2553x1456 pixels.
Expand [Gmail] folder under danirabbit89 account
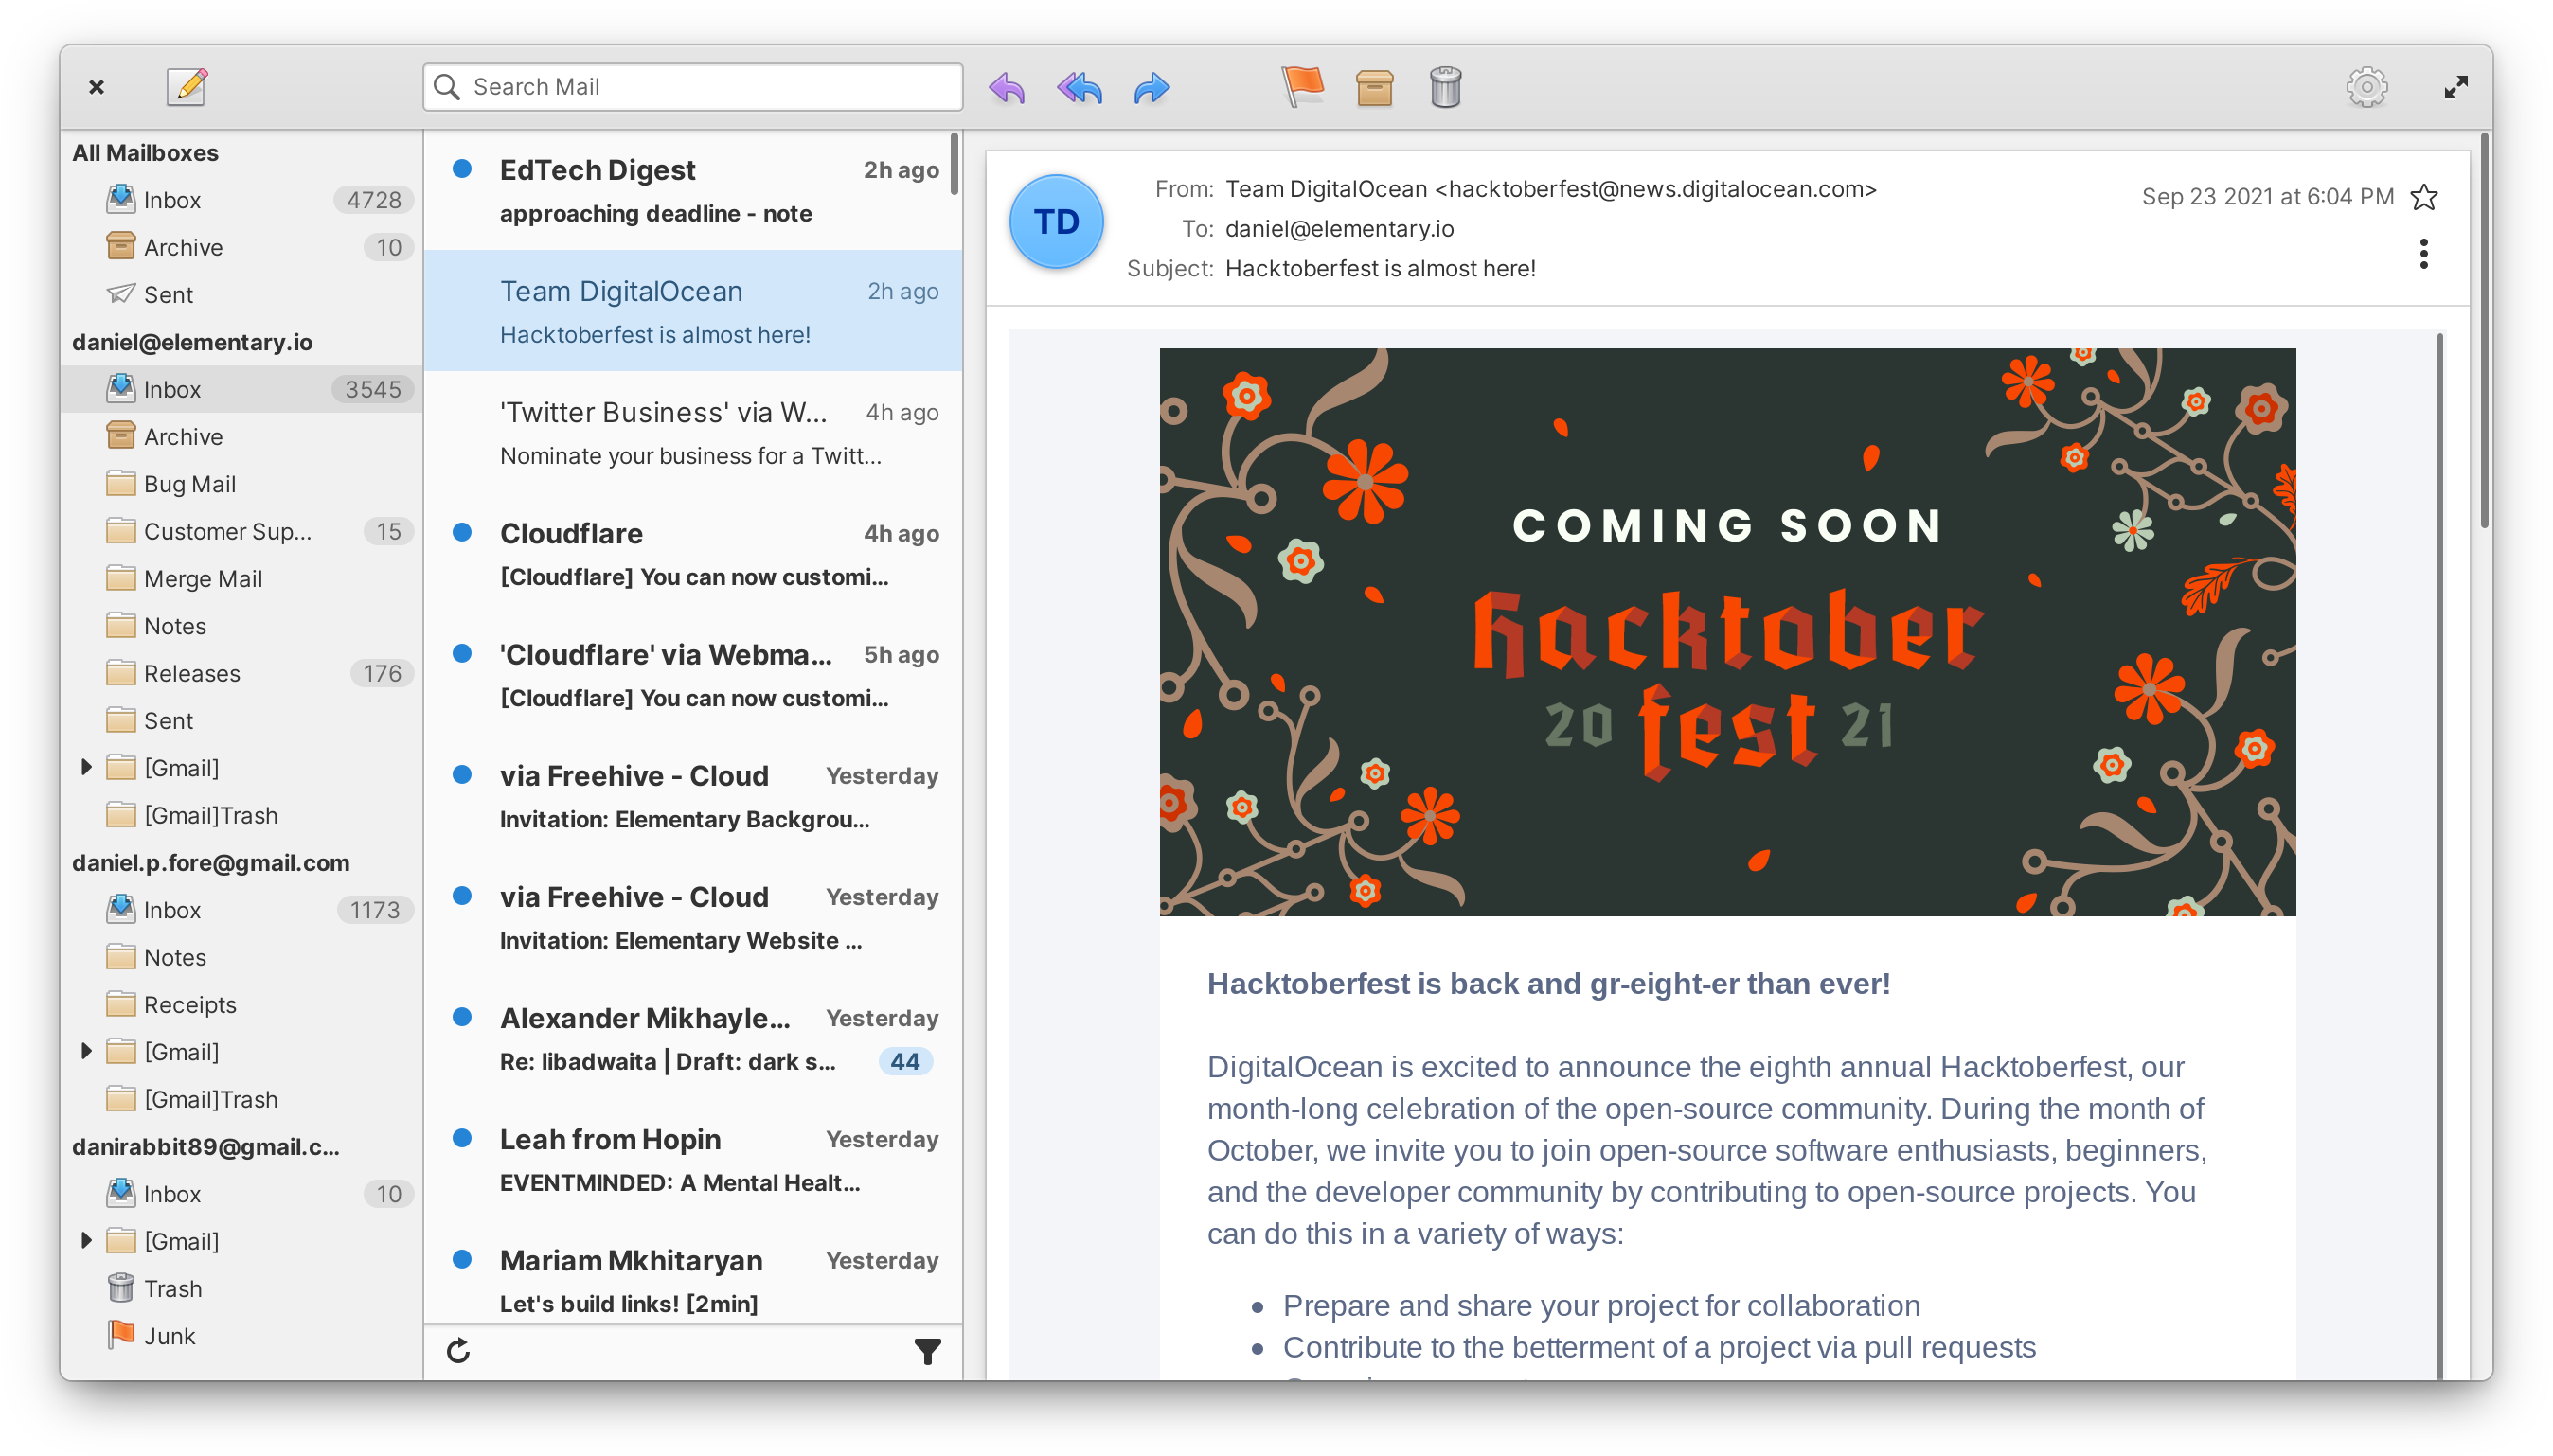click(86, 1240)
